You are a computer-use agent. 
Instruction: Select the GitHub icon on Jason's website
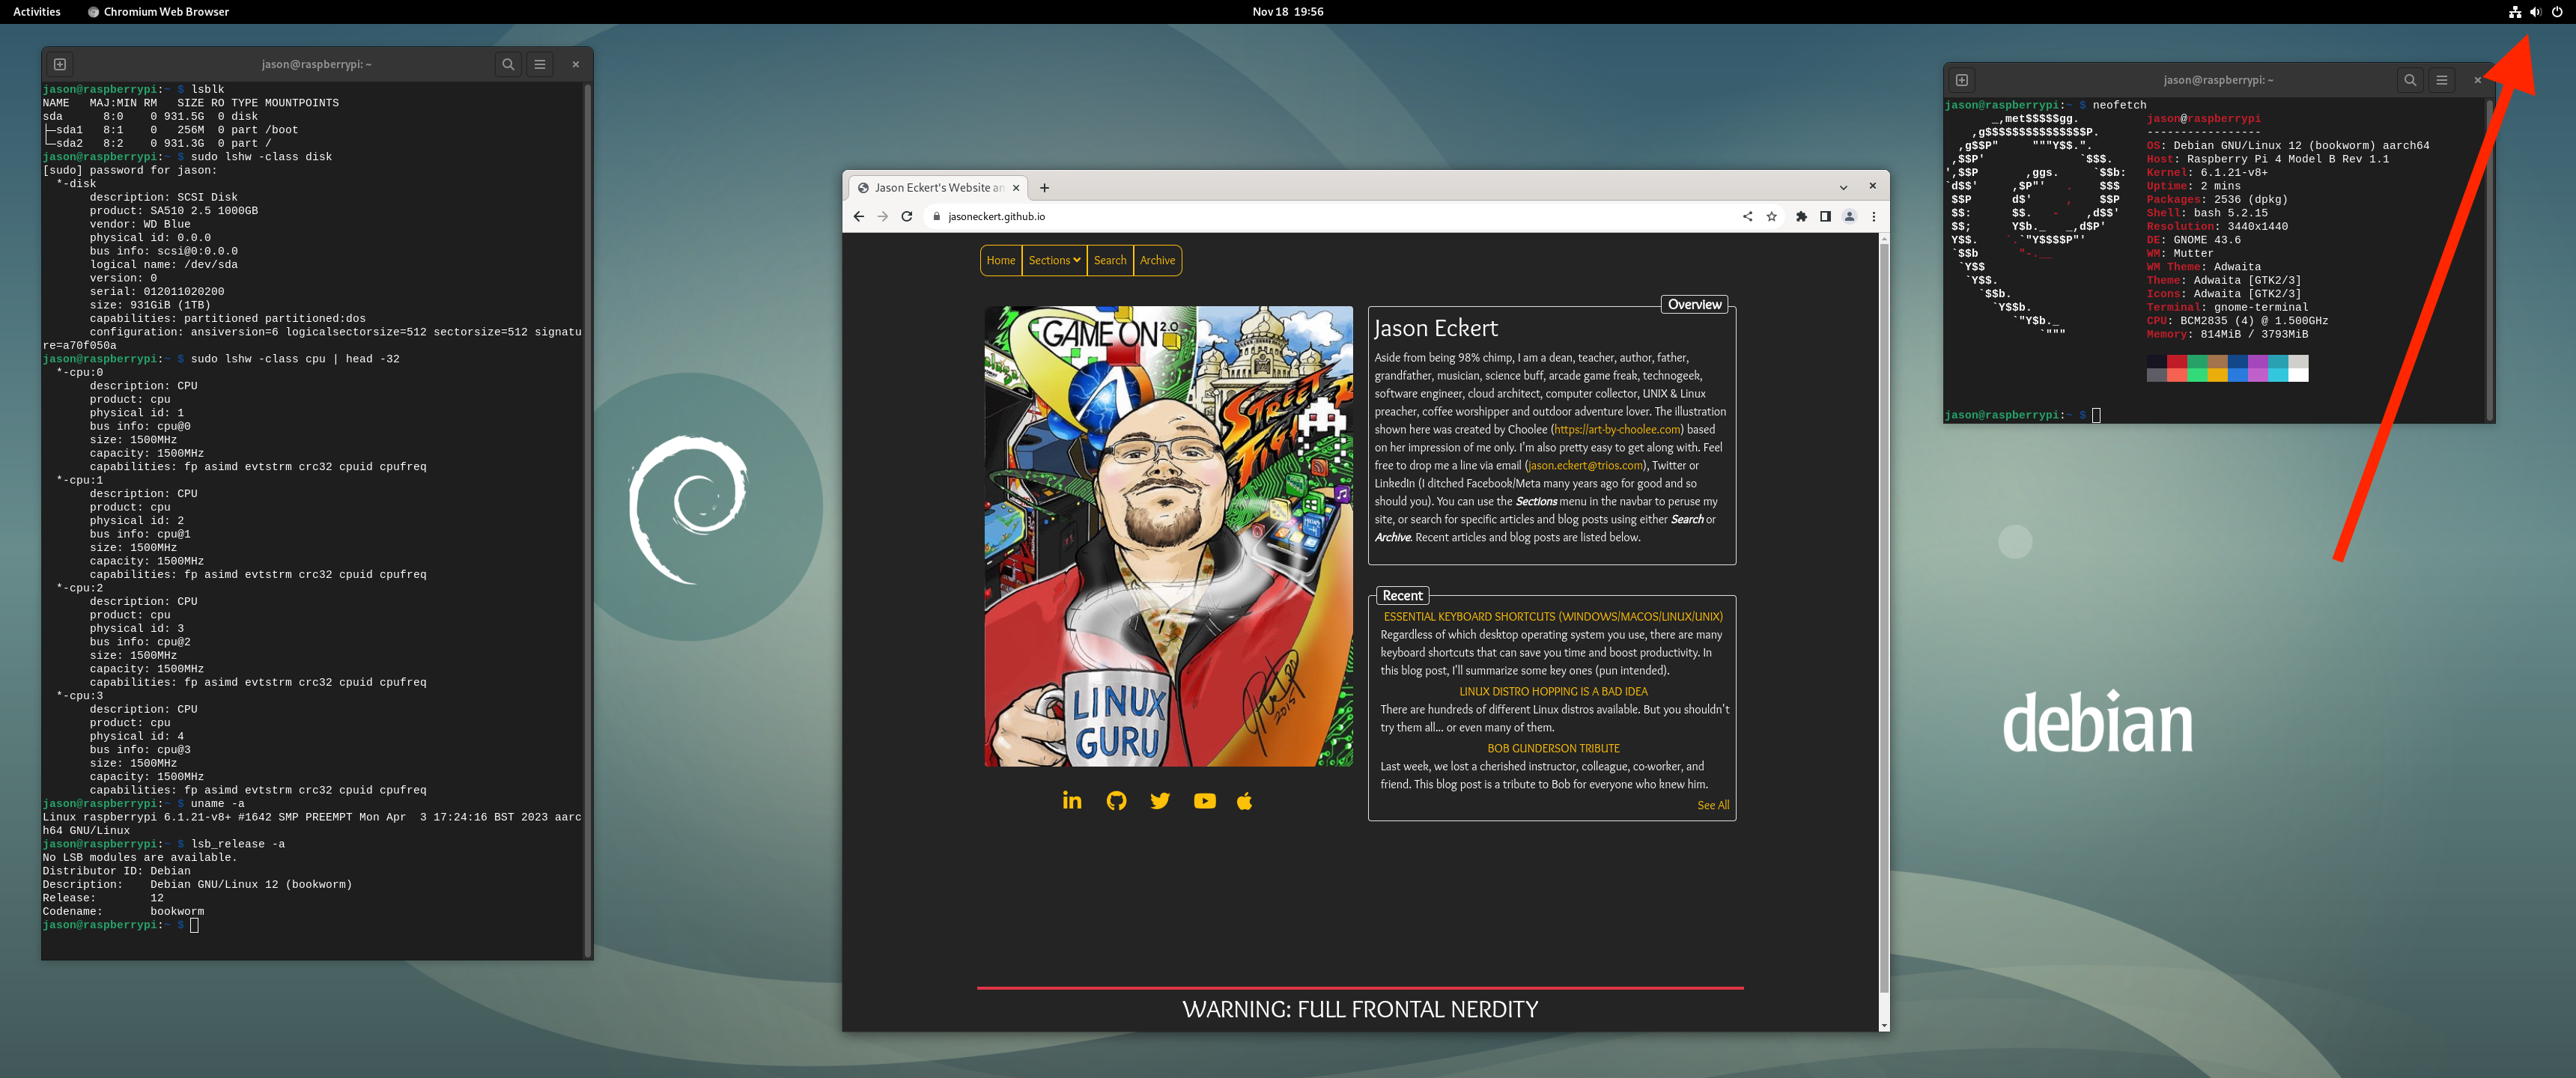(x=1116, y=800)
